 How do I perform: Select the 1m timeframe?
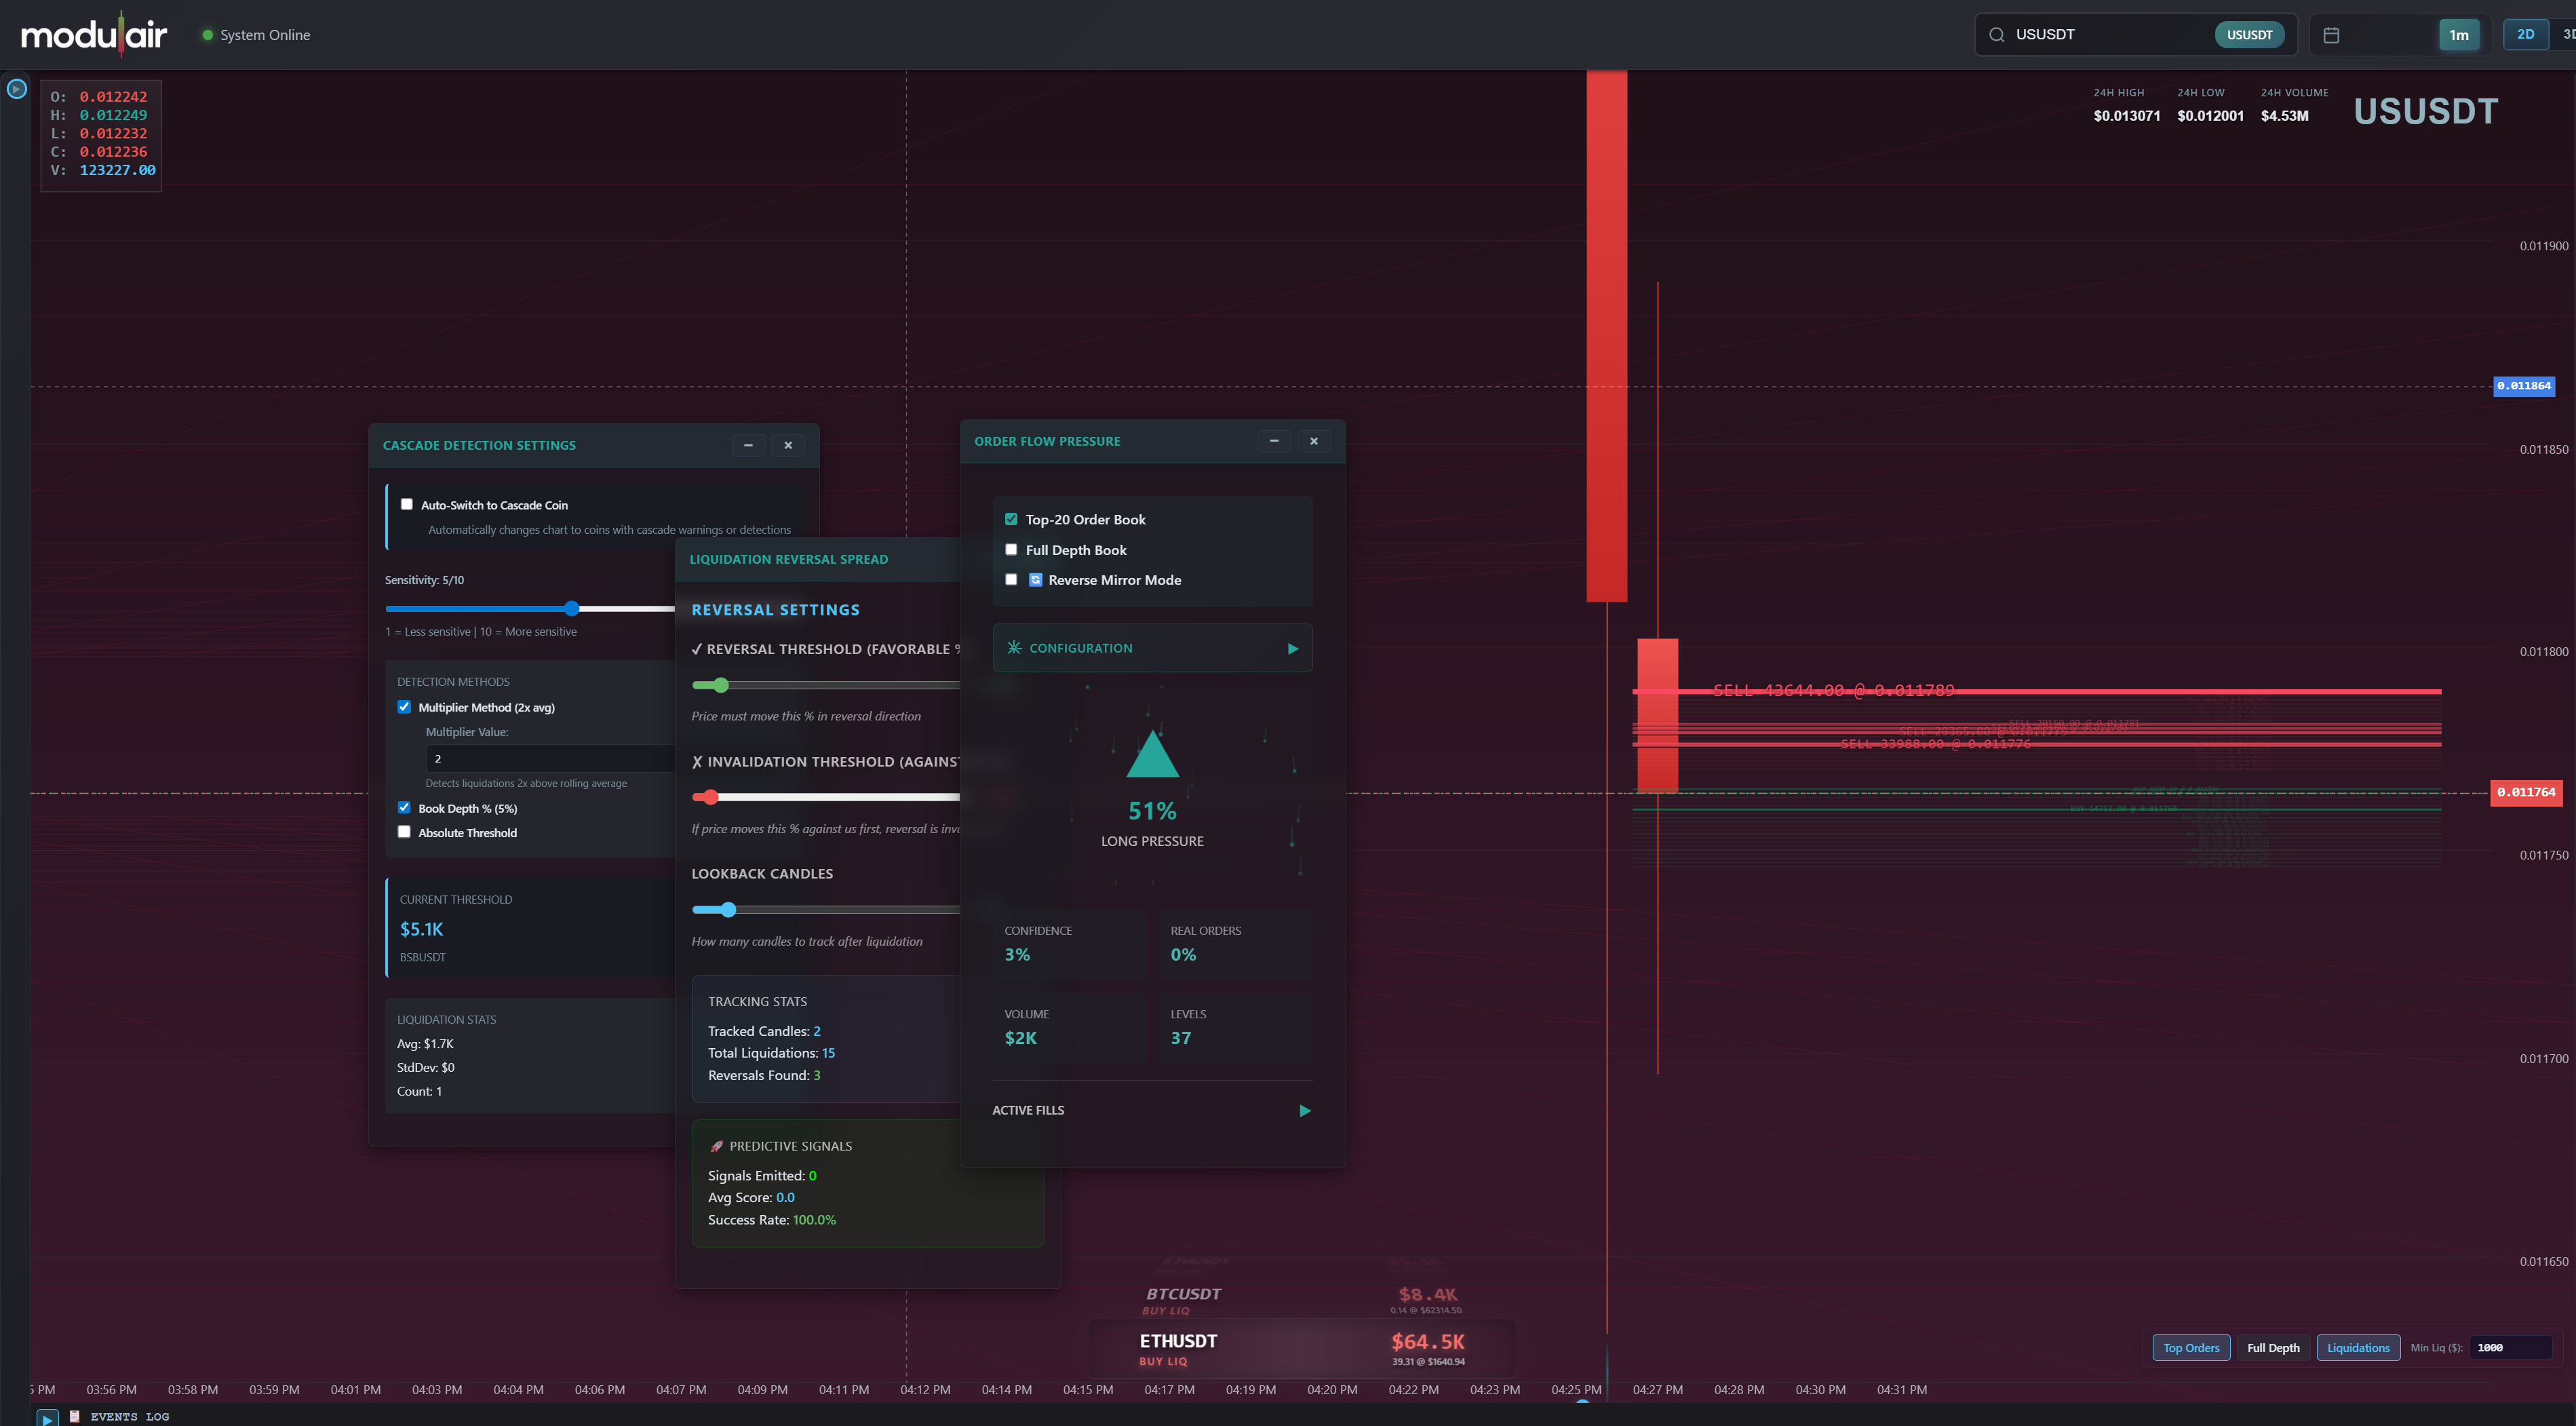click(2459, 35)
